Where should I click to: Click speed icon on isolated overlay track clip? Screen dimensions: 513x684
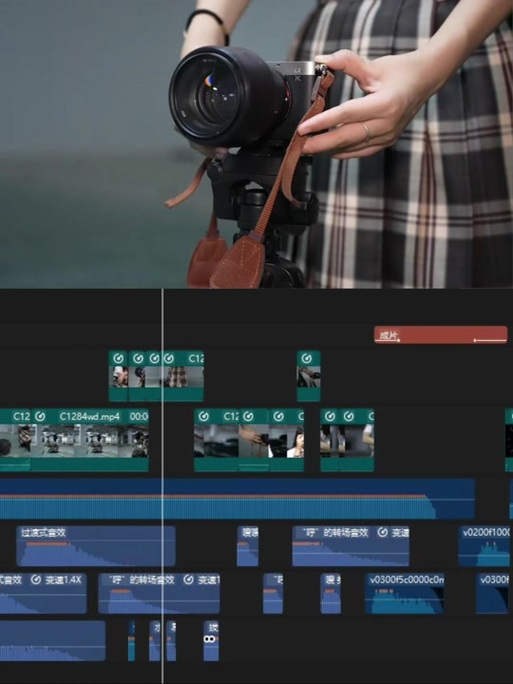(x=307, y=359)
